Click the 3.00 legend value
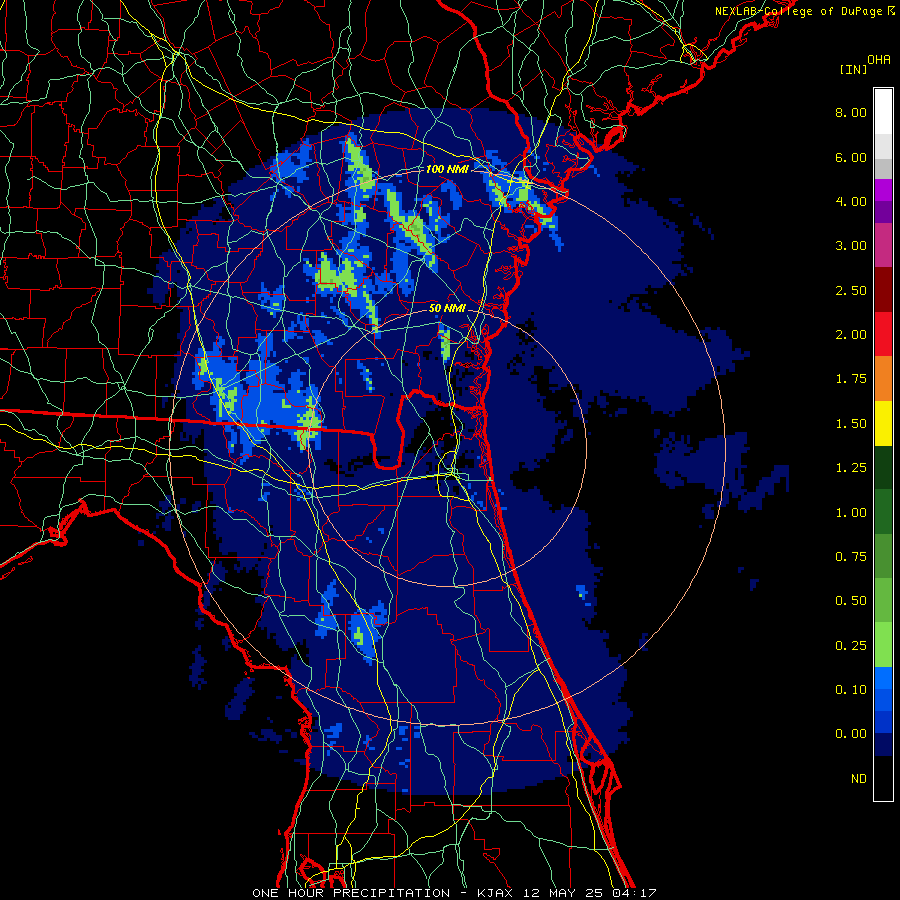The width and height of the screenshot is (900, 900). coord(851,246)
